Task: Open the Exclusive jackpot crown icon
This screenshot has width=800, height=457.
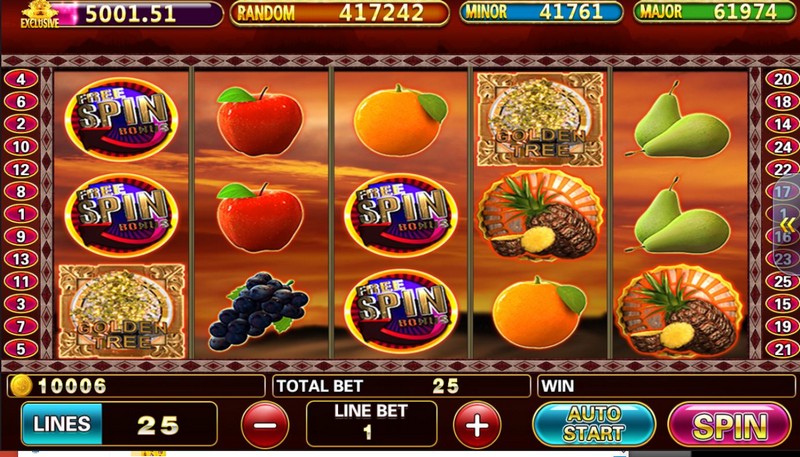Action: (x=39, y=14)
